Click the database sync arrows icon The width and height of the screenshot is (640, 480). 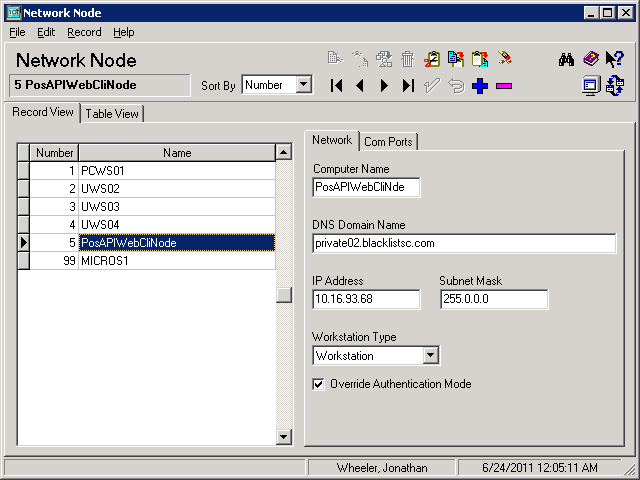615,85
